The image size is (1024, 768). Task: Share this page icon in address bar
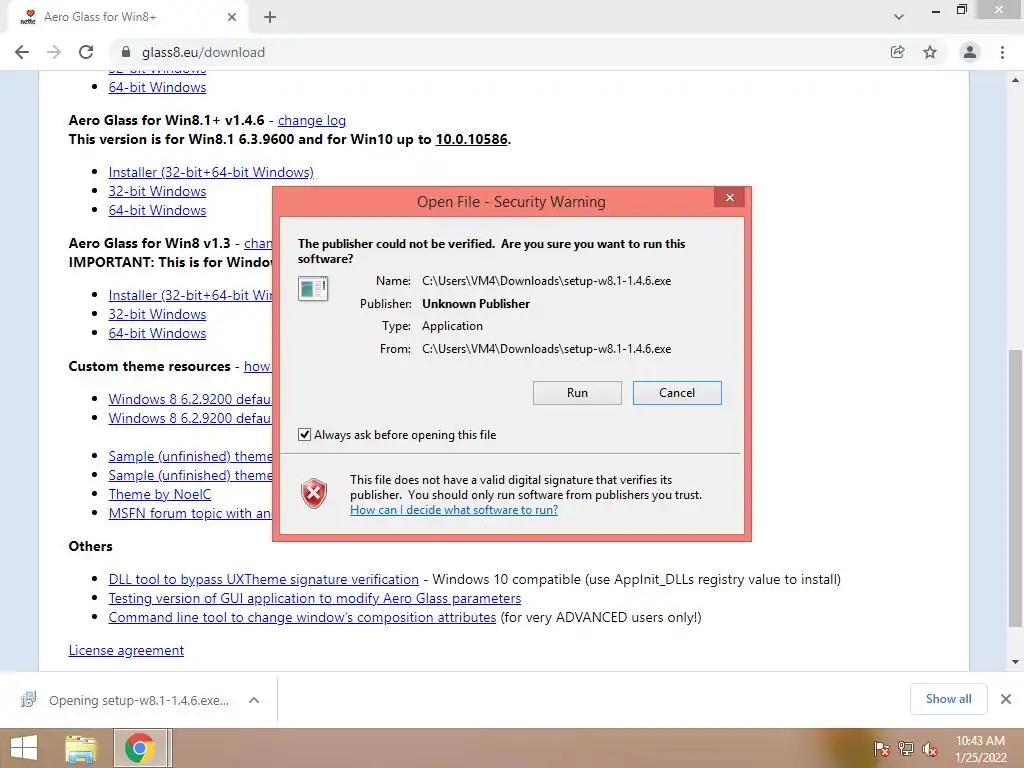click(x=897, y=52)
